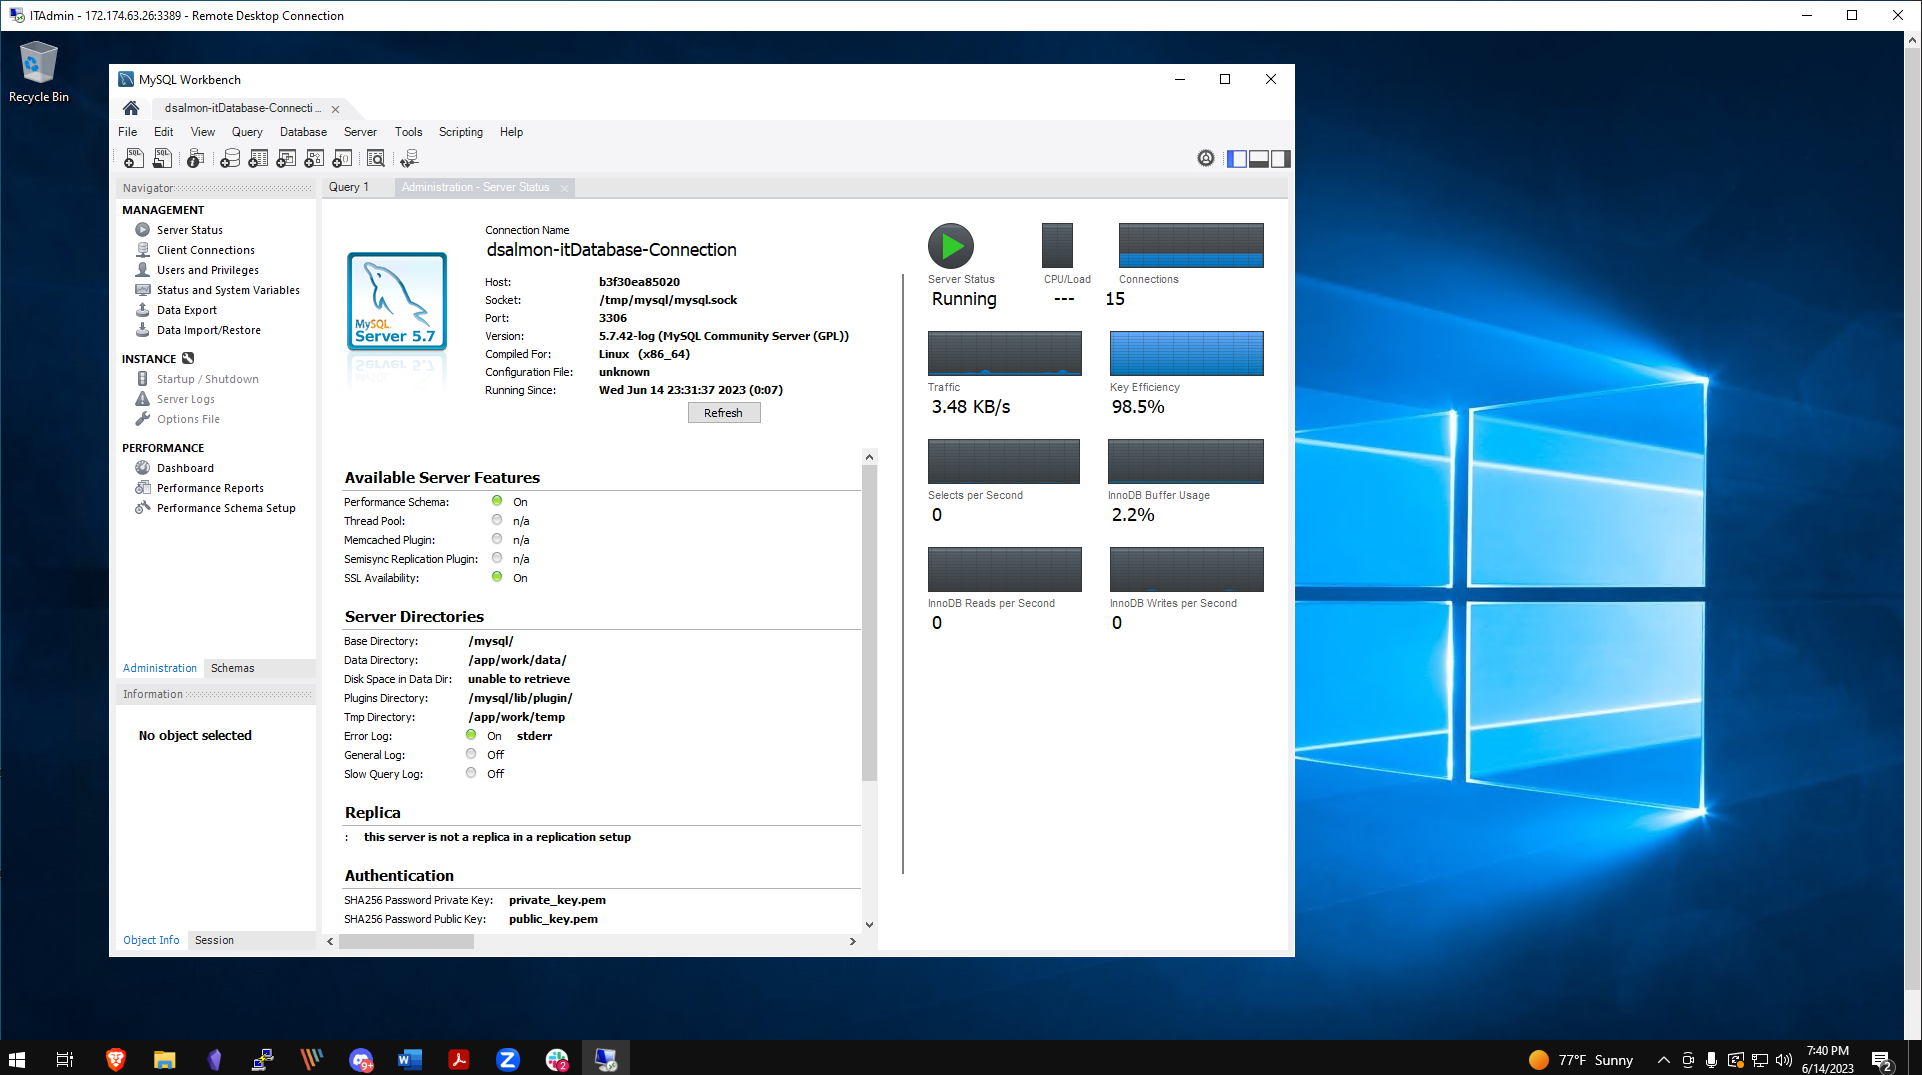Click the Slow Query Log Off indicator

pyautogui.click(x=471, y=773)
